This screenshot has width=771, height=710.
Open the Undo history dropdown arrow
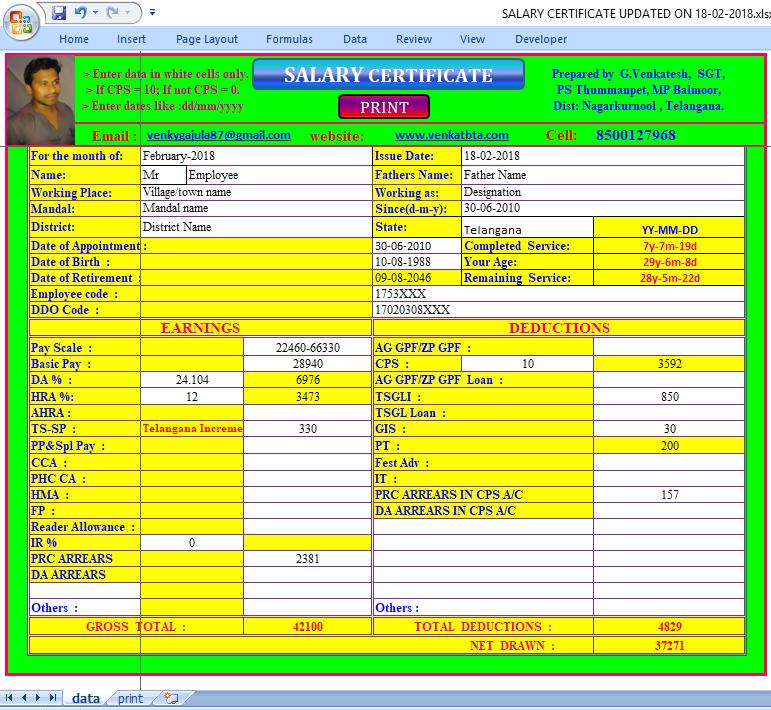(x=95, y=12)
